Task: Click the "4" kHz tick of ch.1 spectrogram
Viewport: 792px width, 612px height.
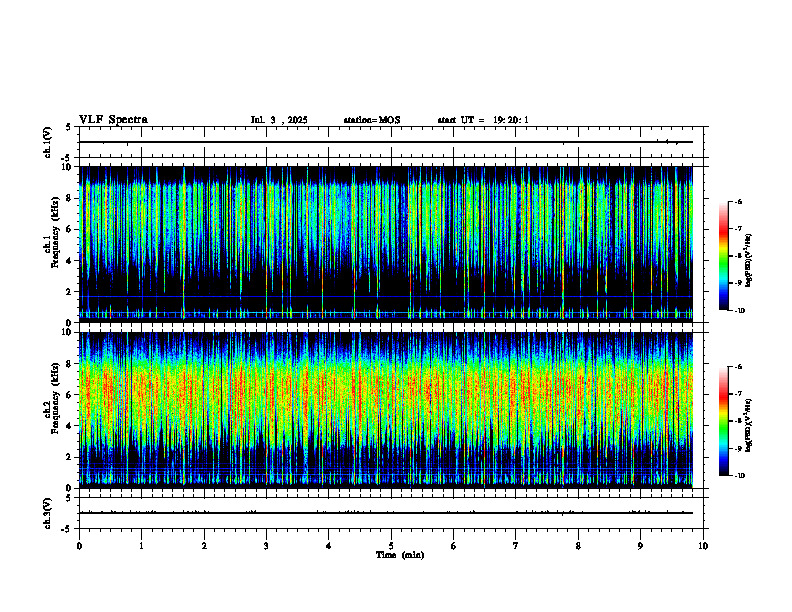Action: [x=70, y=261]
